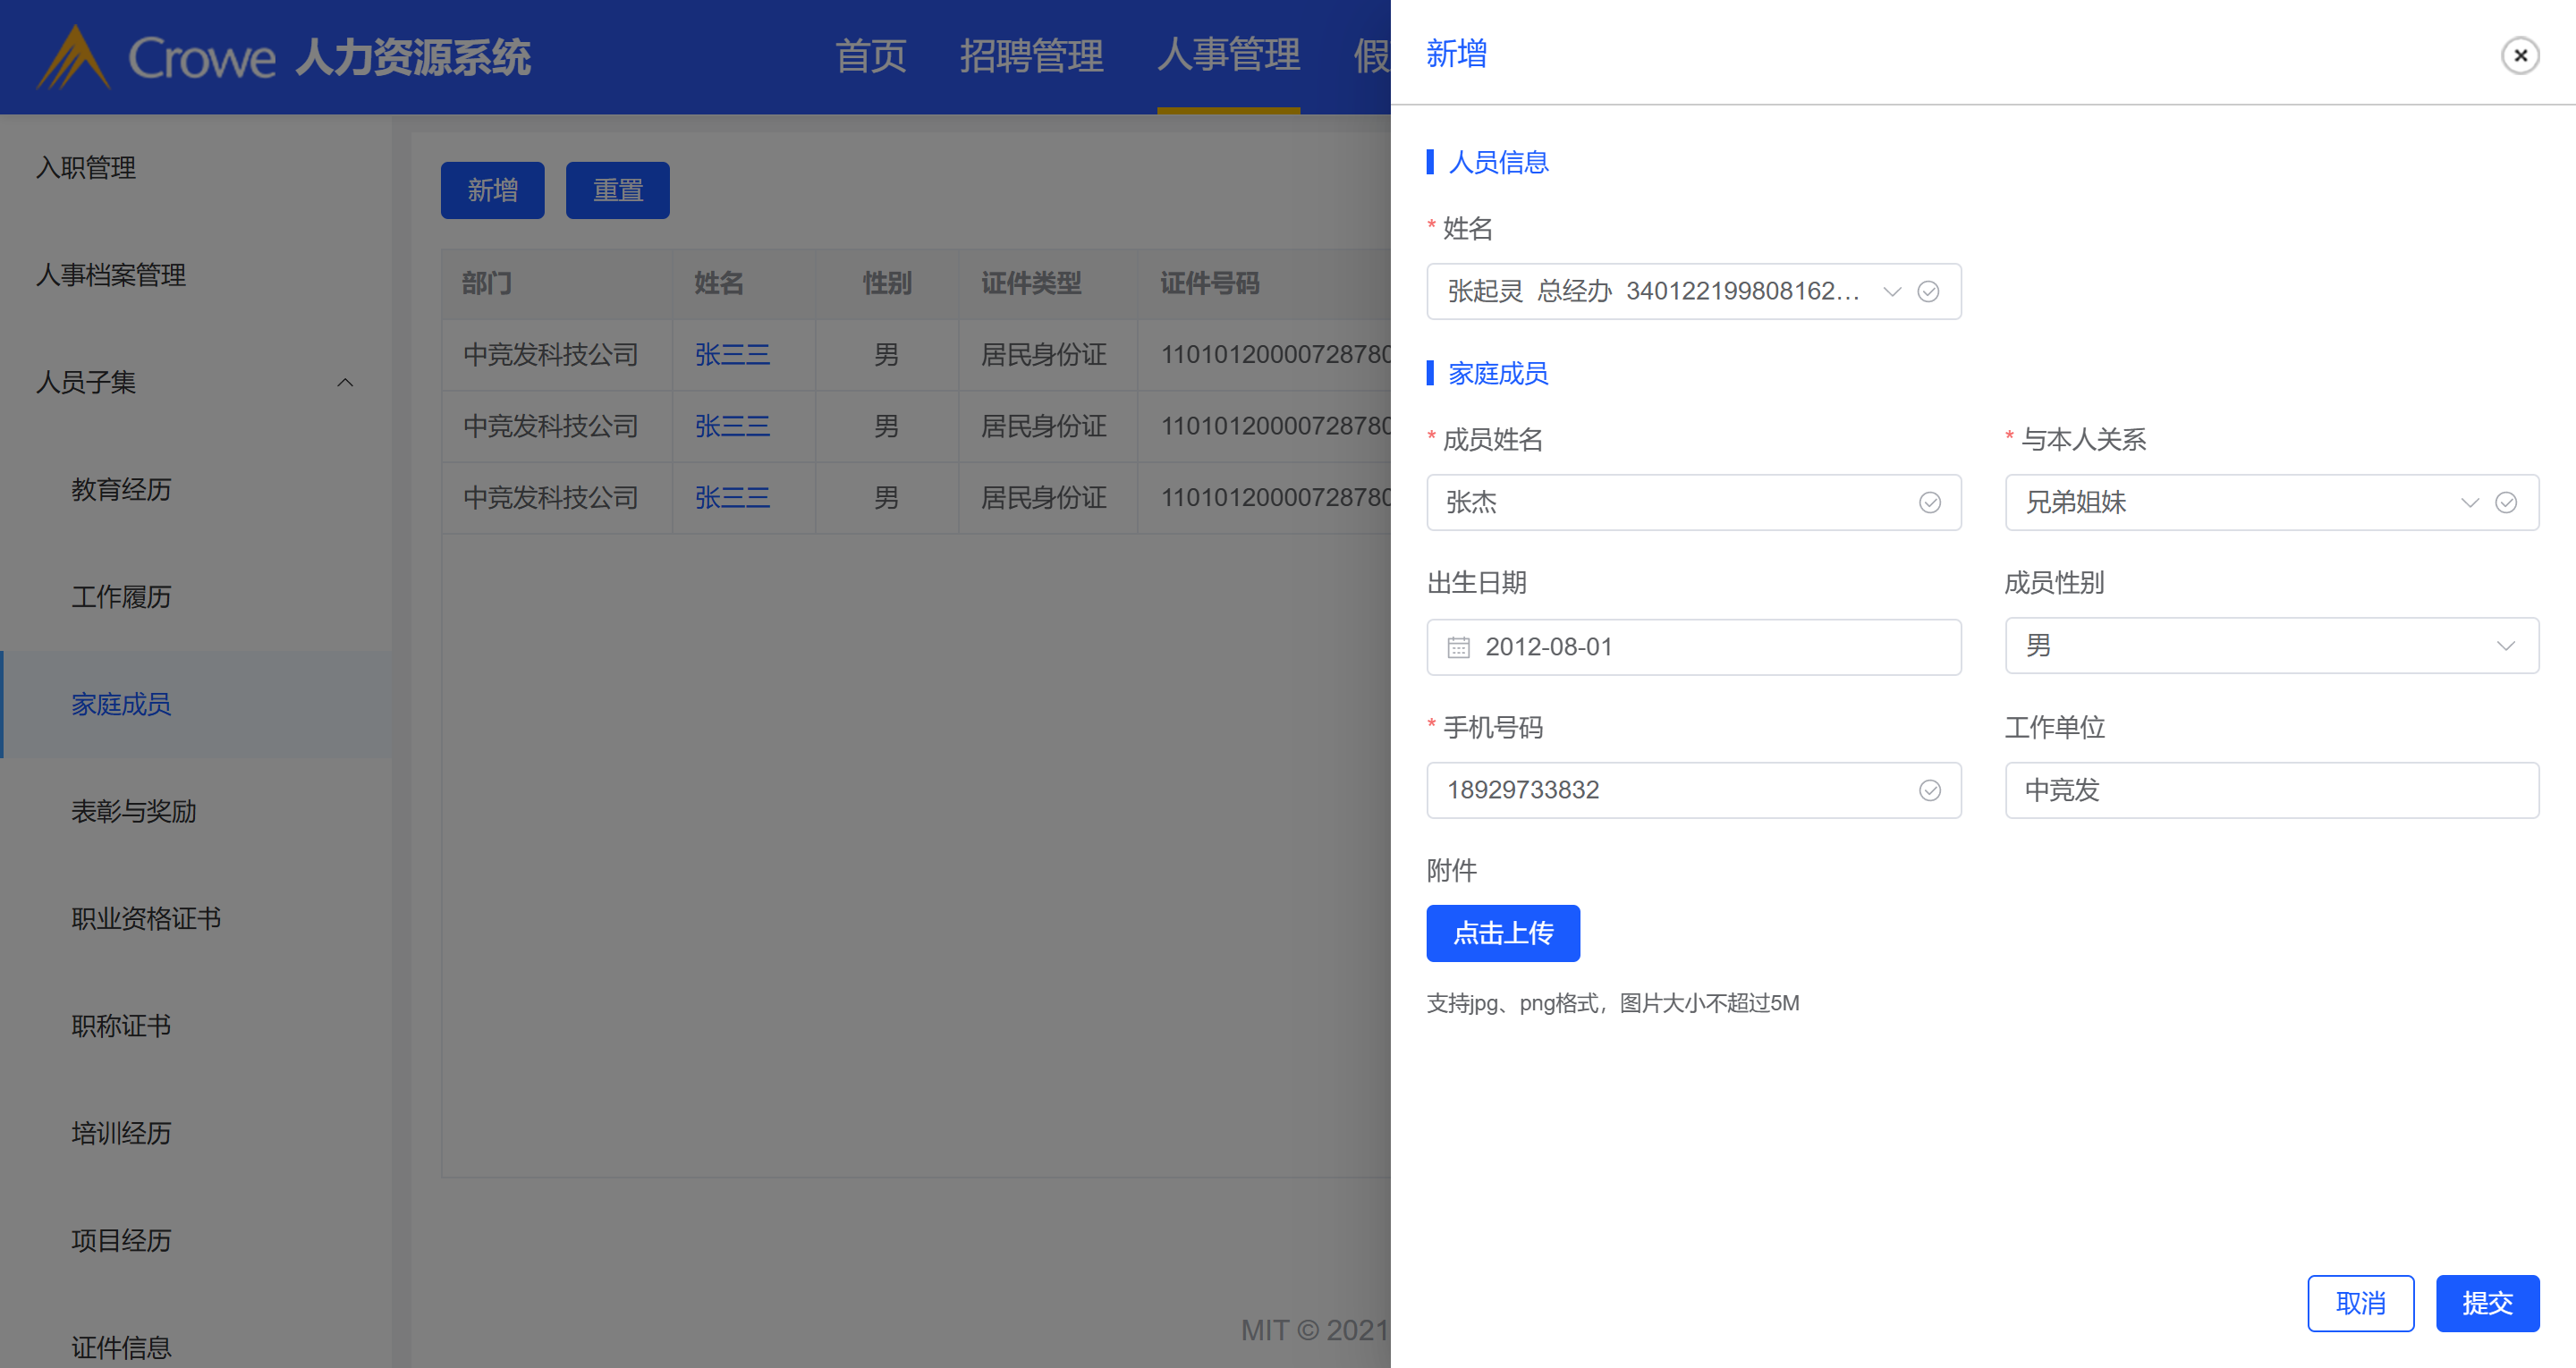2576x1368 pixels.
Task: Click check-circle icon in 手机号码 field
Action: [1929, 790]
